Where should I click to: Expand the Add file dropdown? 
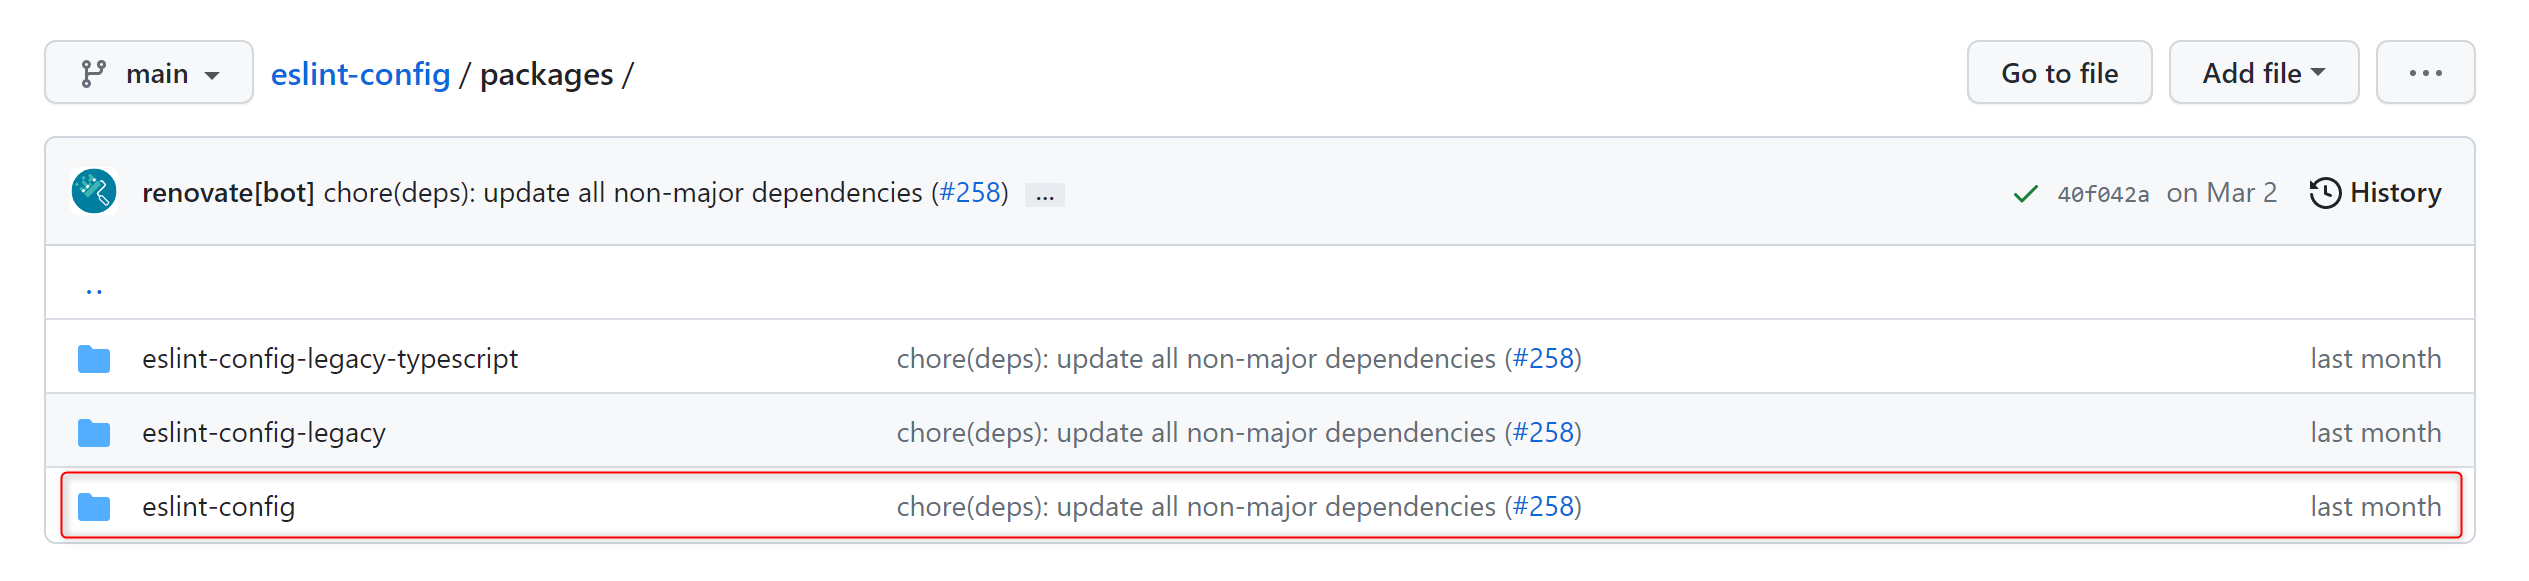pos(2262,73)
